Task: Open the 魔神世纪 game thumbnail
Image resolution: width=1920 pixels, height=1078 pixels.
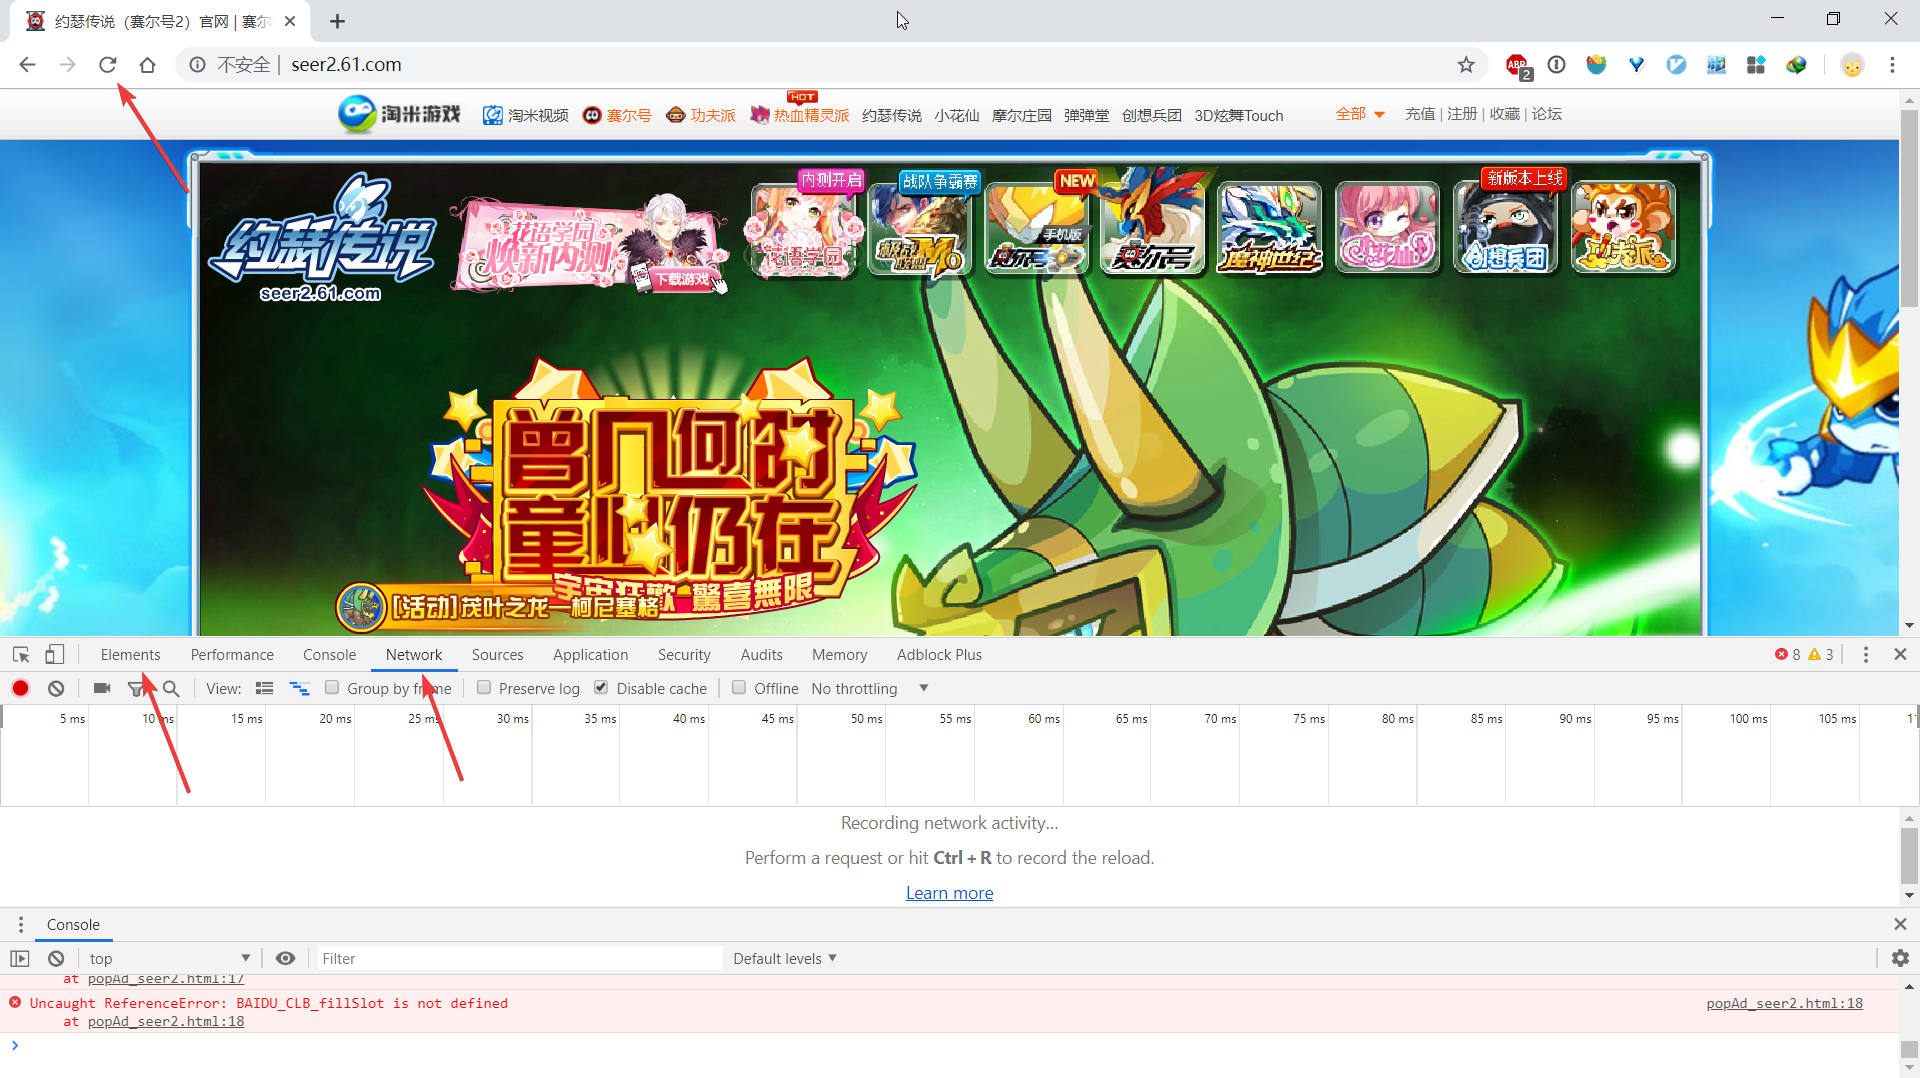Action: 1269,227
